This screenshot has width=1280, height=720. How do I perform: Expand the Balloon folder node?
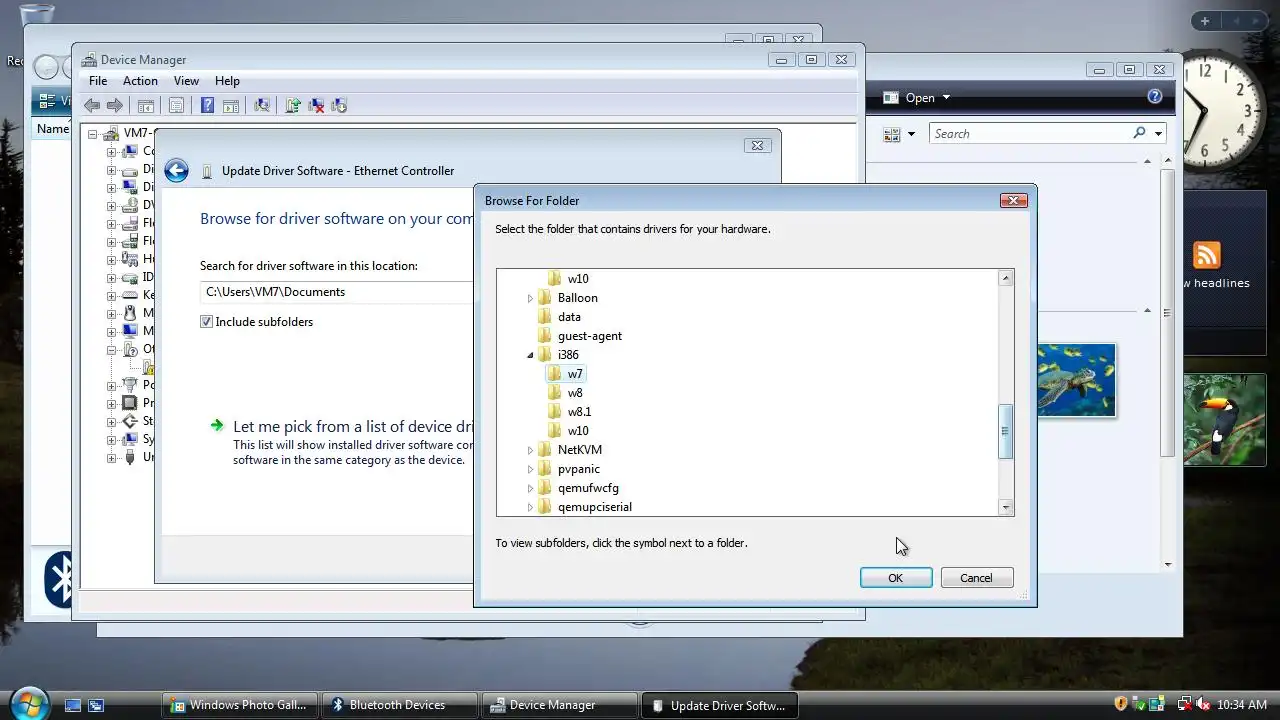pyautogui.click(x=530, y=298)
